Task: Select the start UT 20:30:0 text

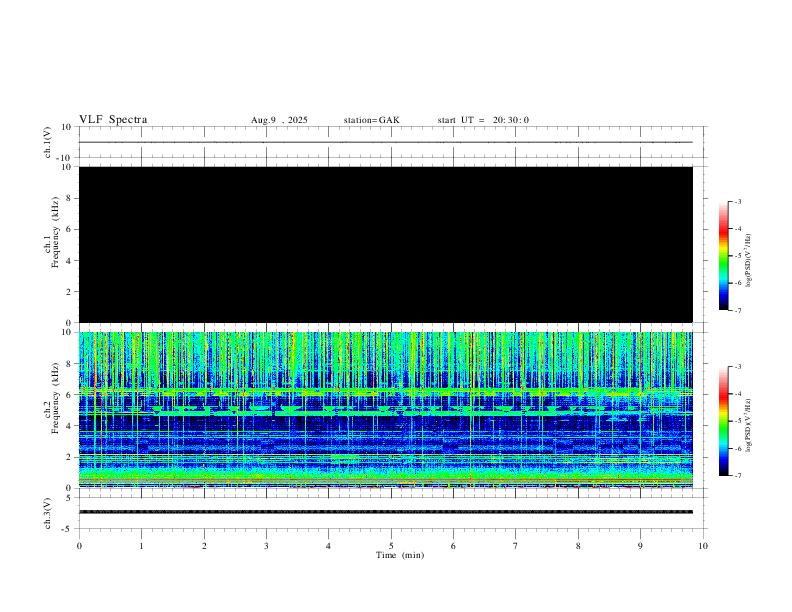Action: pos(483,120)
